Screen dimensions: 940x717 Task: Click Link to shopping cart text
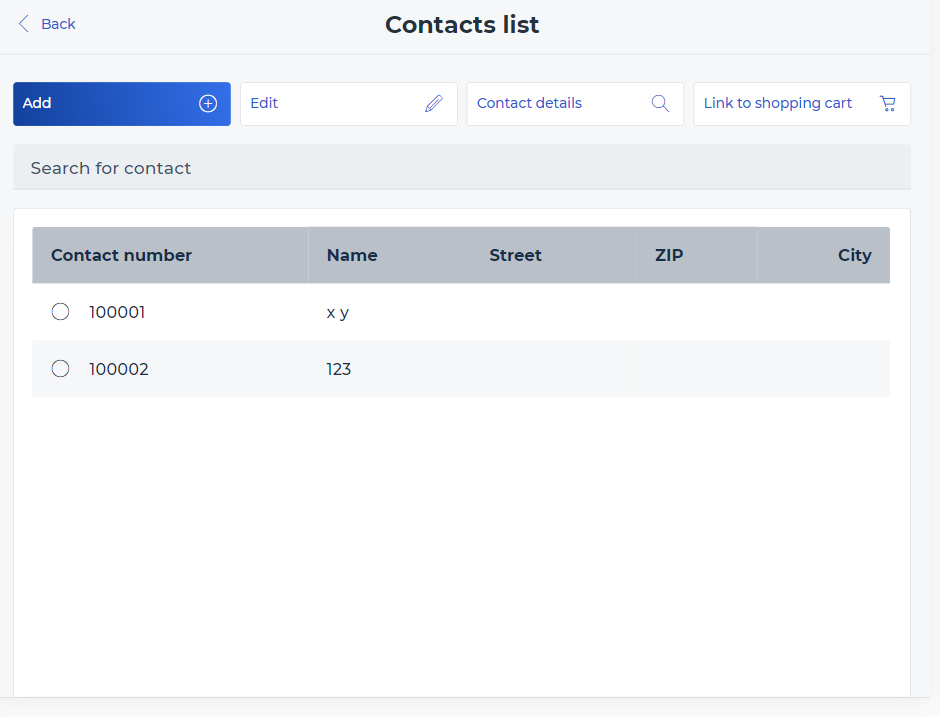[777, 104]
